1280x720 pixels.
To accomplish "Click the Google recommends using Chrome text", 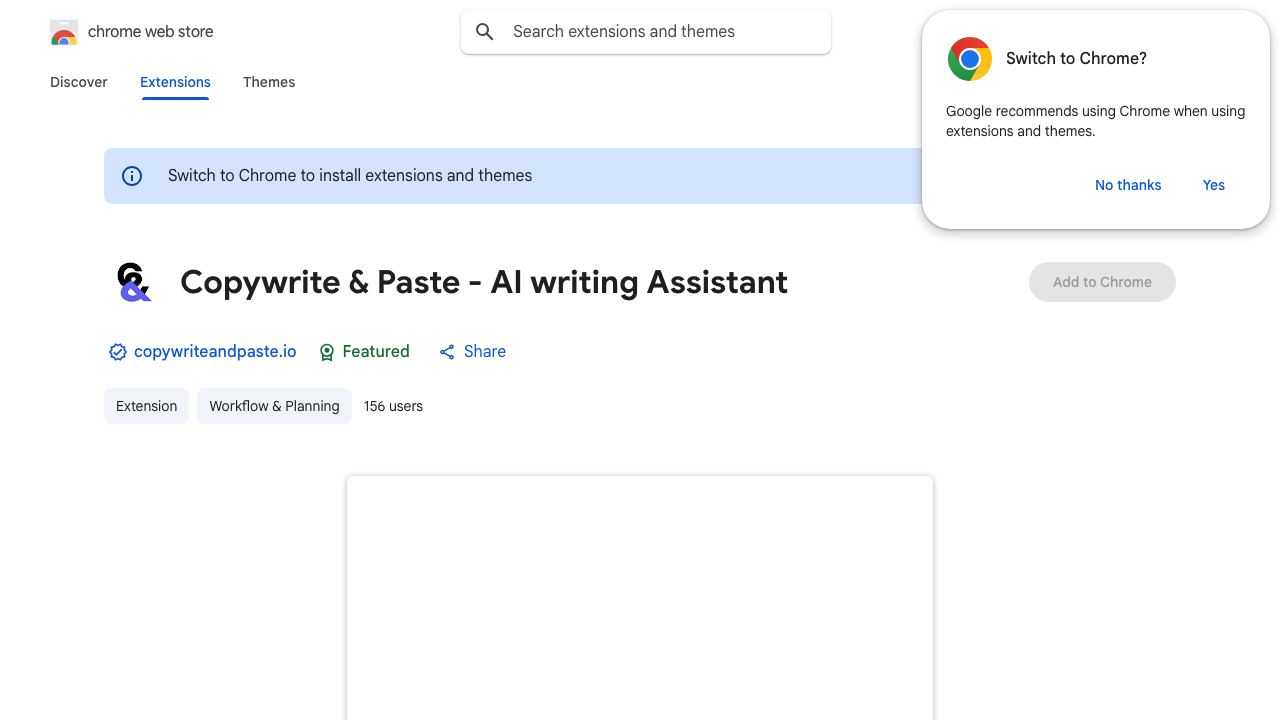I will pos(1096,121).
